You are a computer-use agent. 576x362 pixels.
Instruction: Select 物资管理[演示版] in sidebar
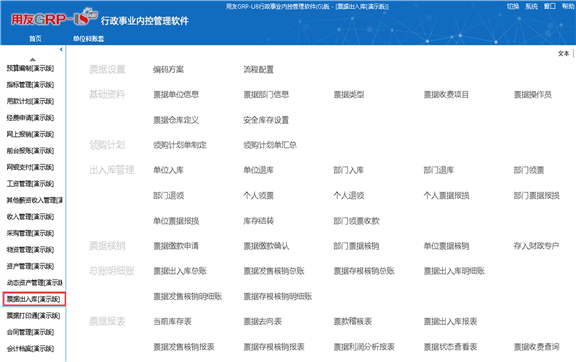tap(30, 250)
